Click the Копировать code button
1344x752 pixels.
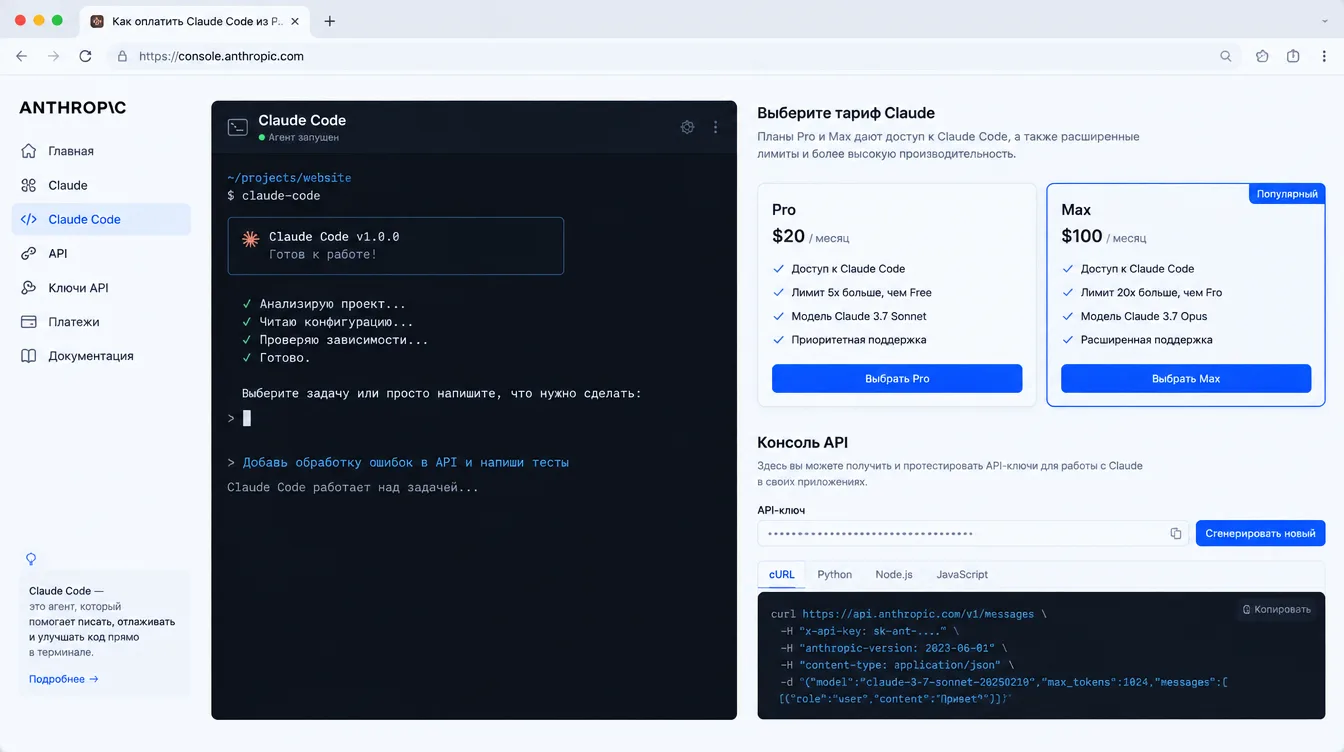click(x=1276, y=609)
